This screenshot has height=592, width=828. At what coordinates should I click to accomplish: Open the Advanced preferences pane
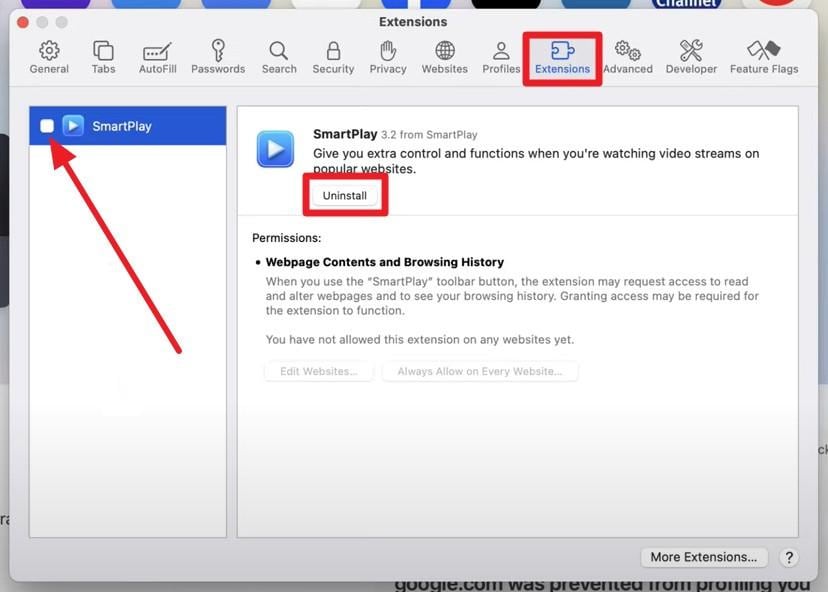pyautogui.click(x=628, y=57)
